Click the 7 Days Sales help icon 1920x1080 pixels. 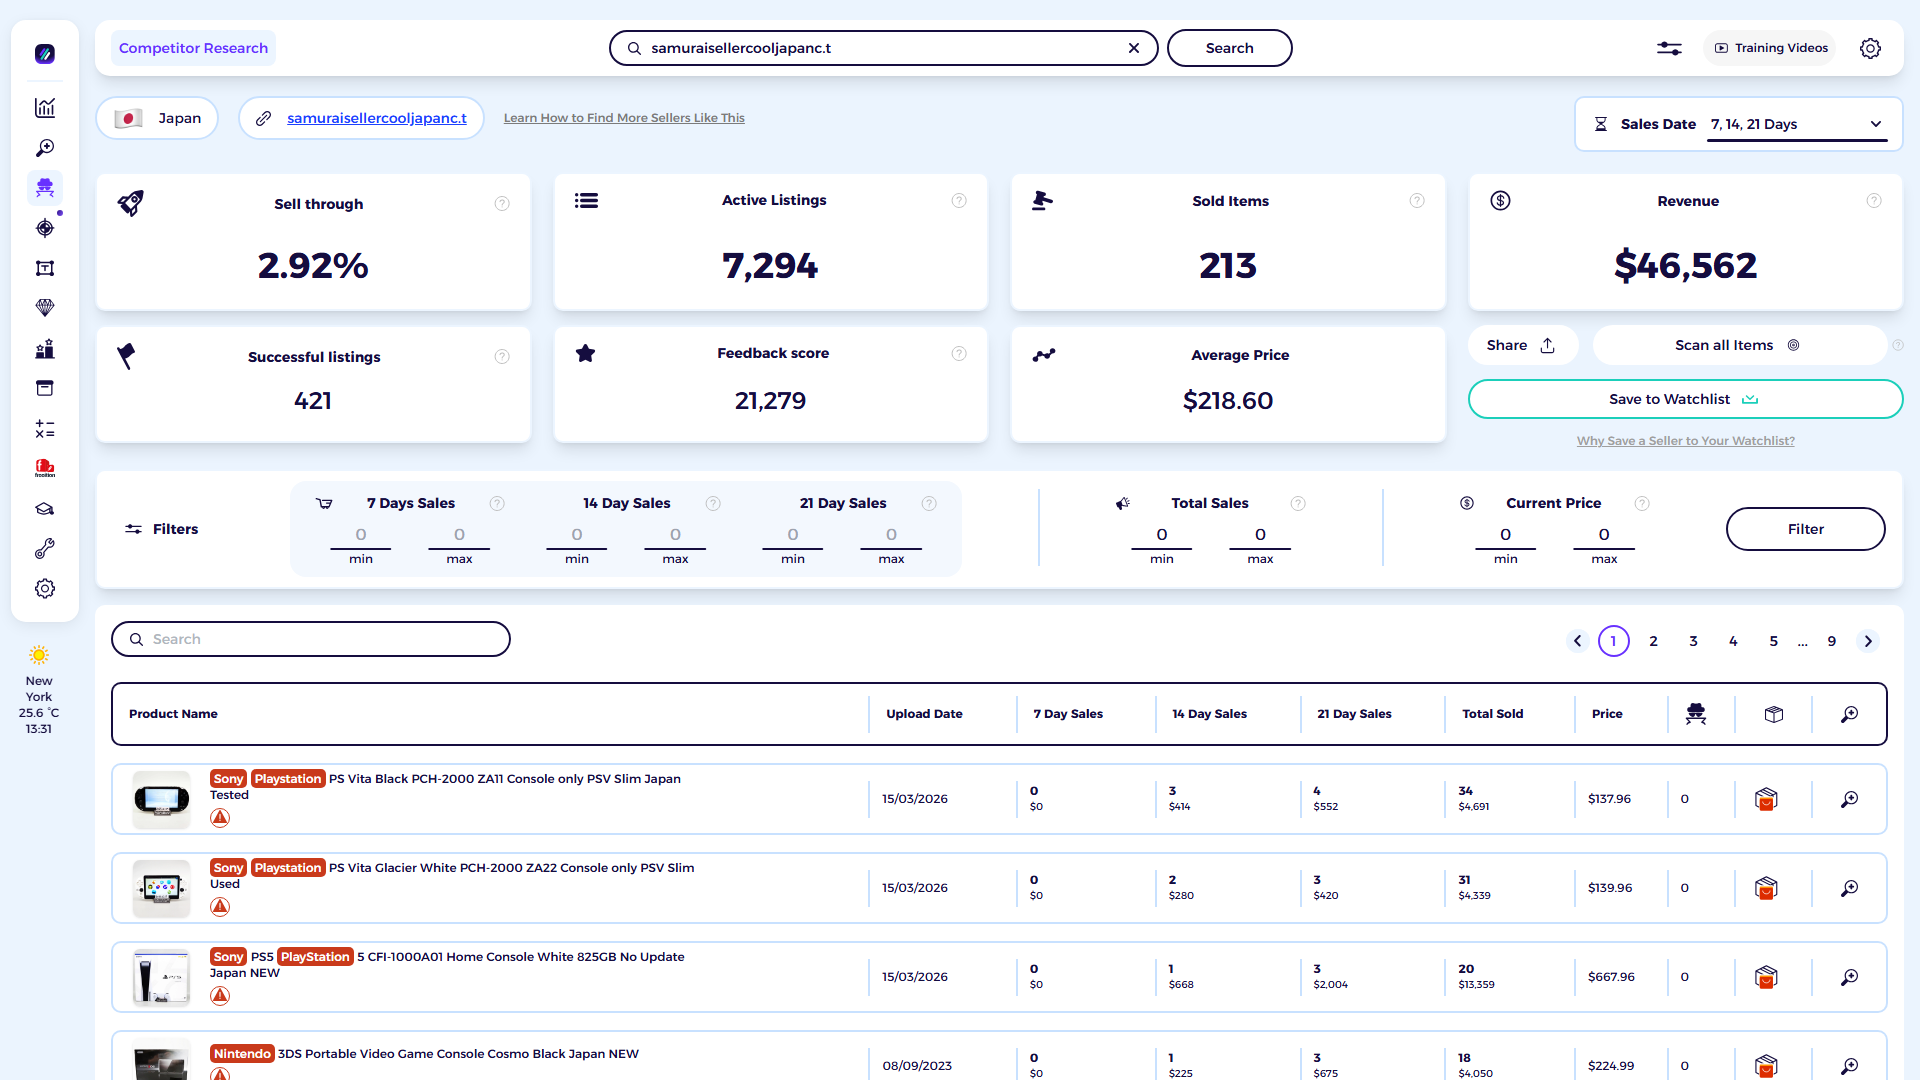coord(497,504)
